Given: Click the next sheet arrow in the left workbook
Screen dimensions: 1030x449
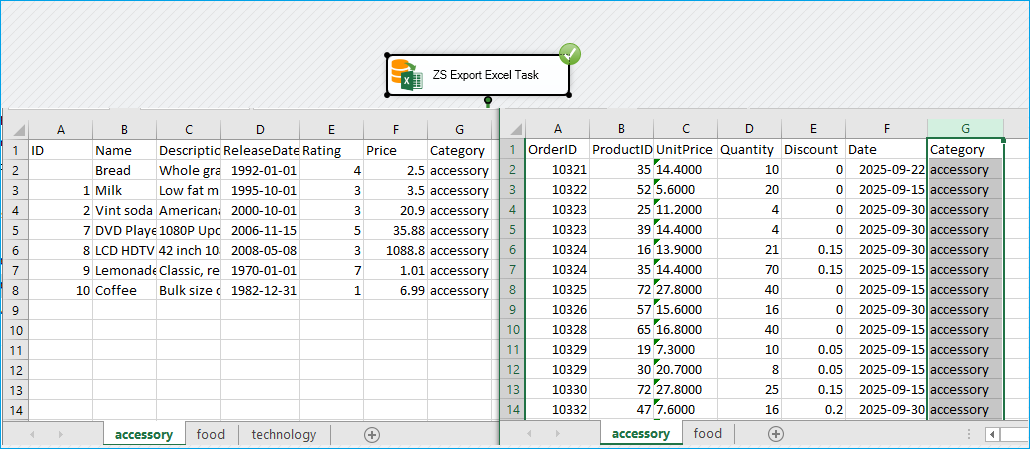Looking at the screenshot, I should 60,435.
